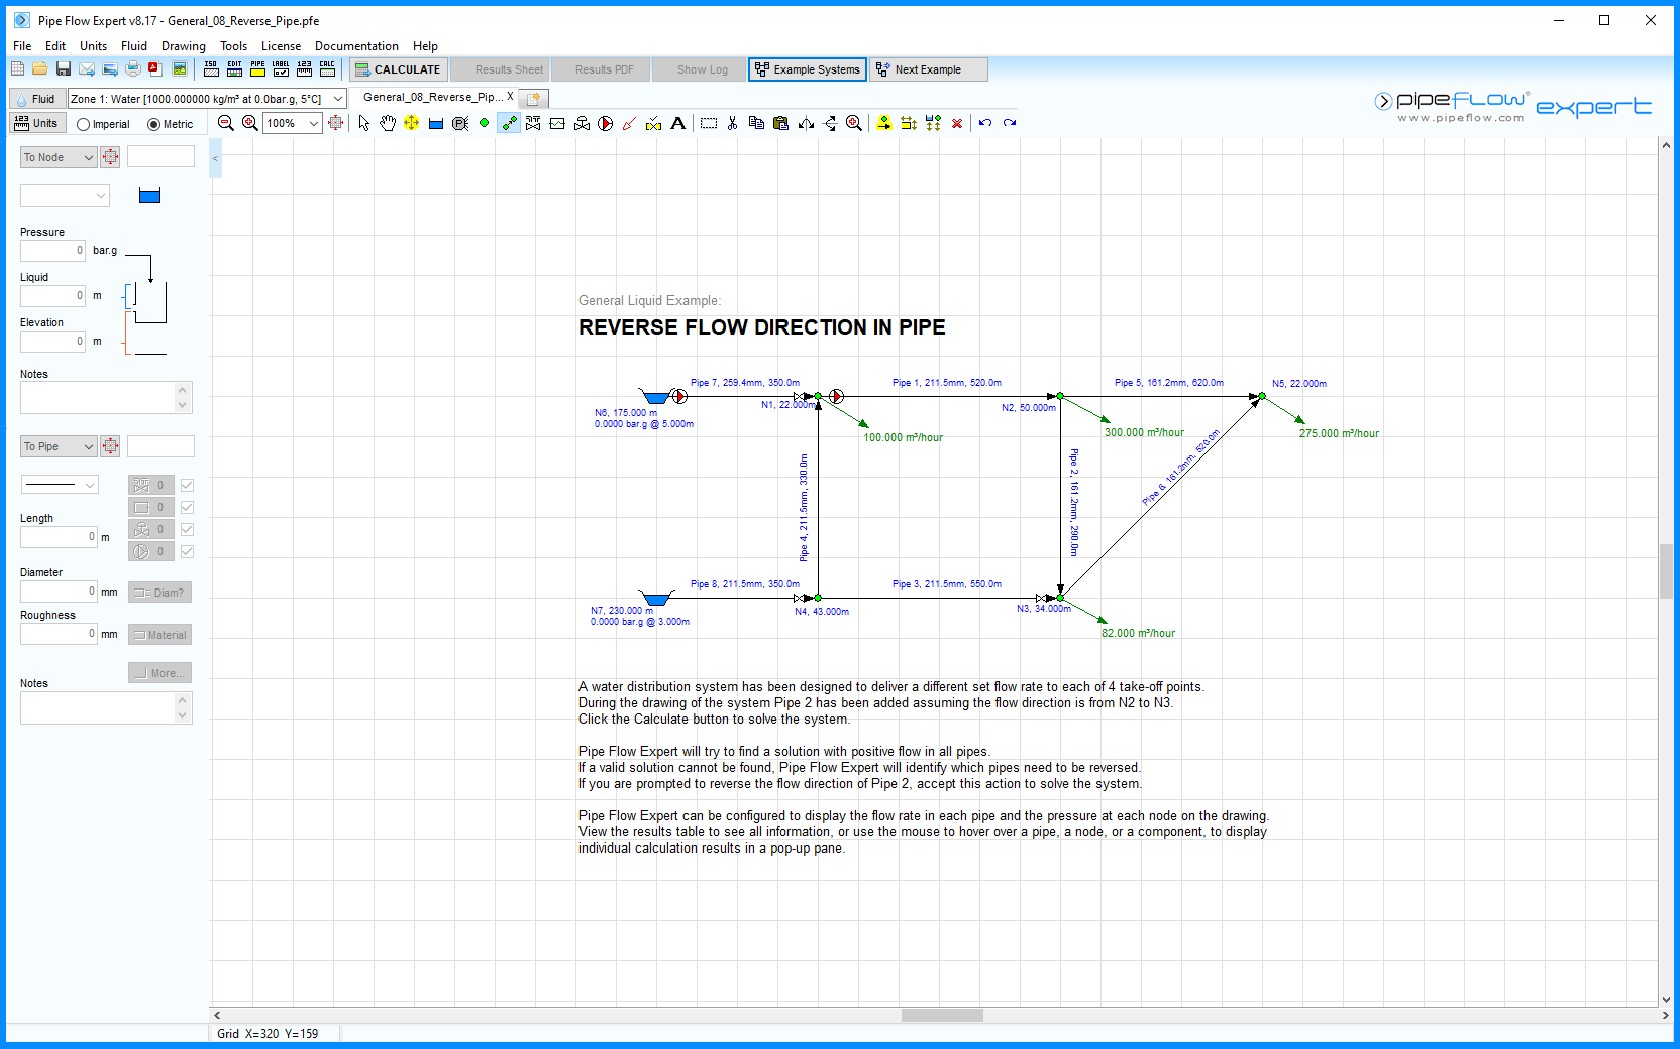Click the printer icon

coord(132,69)
